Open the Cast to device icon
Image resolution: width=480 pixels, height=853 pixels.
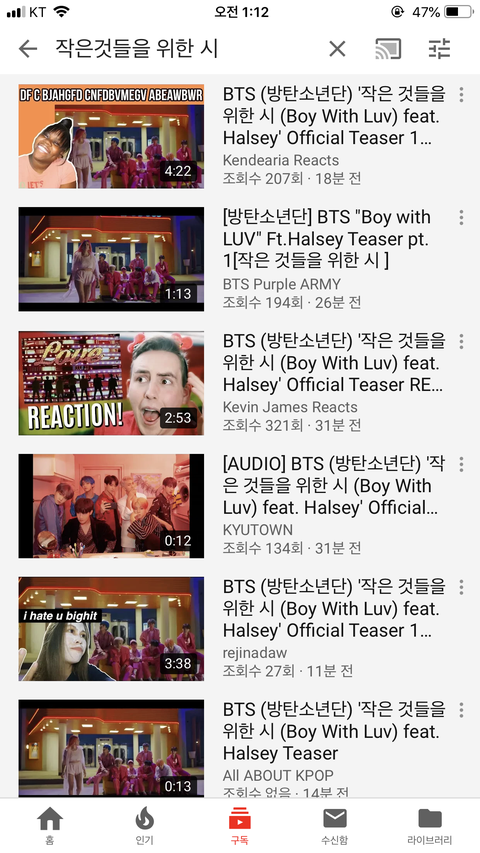[x=388, y=49]
